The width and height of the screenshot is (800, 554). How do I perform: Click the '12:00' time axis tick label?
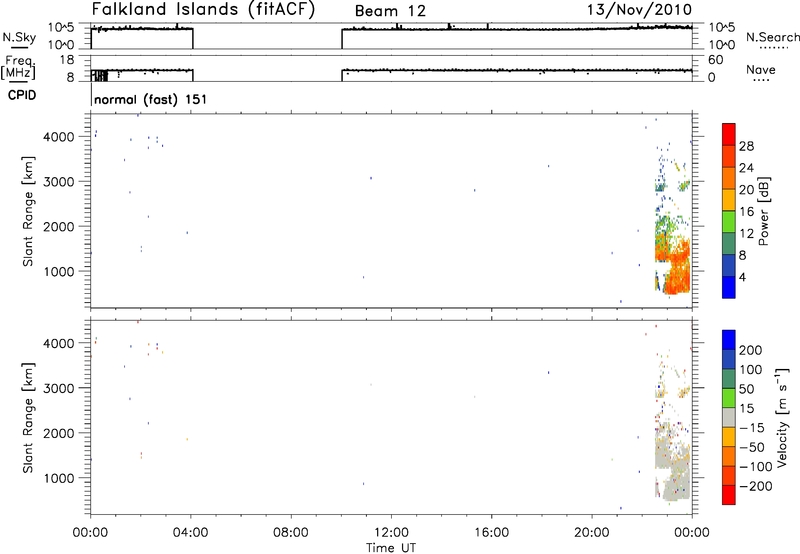tap(391, 533)
